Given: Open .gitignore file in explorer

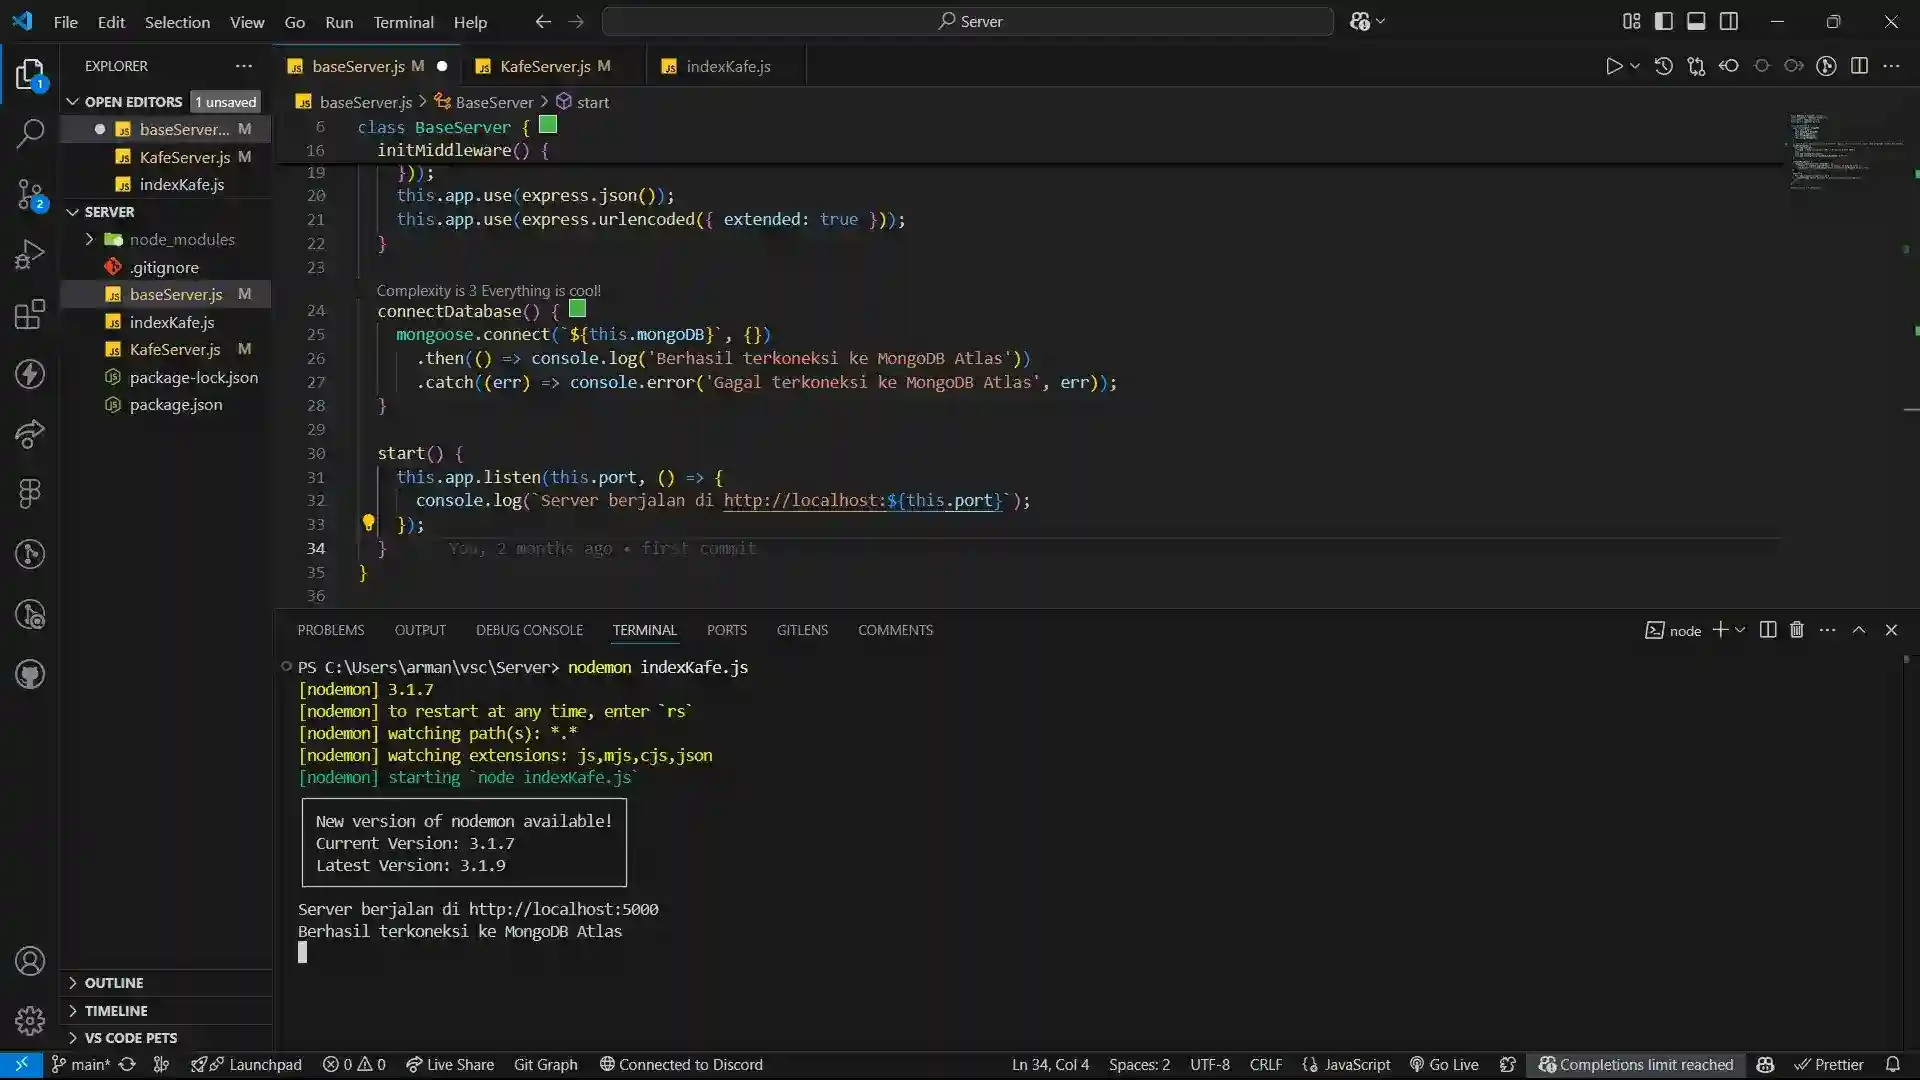Looking at the screenshot, I should [x=165, y=267].
